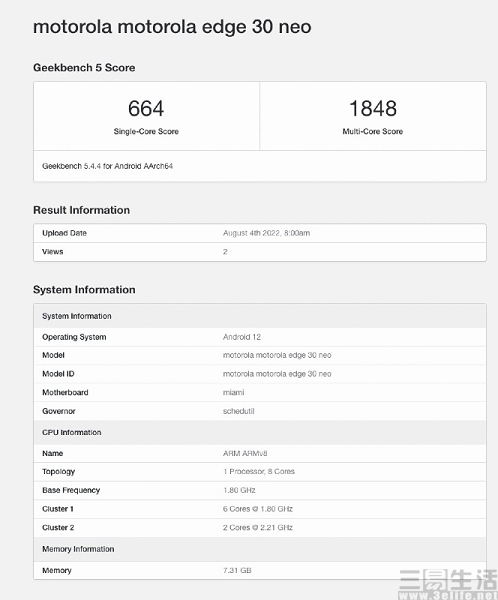Click the multi-core score value 1848
This screenshot has width=498, height=600.
(373, 108)
